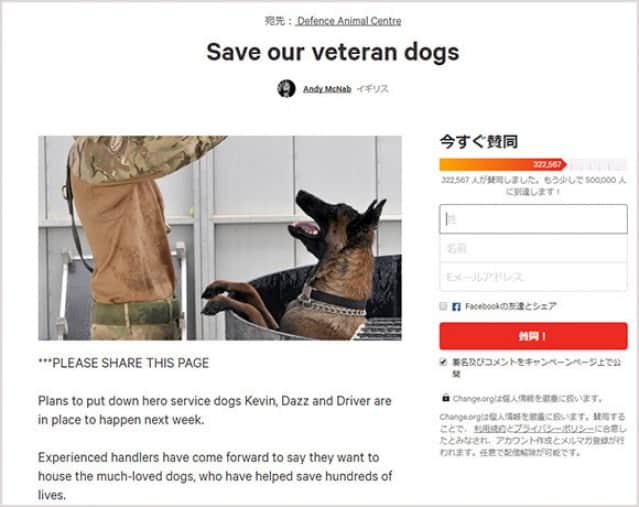The height and width of the screenshot is (507, 639).
Task: Click the Facebook logo icon
Action: (x=456, y=306)
